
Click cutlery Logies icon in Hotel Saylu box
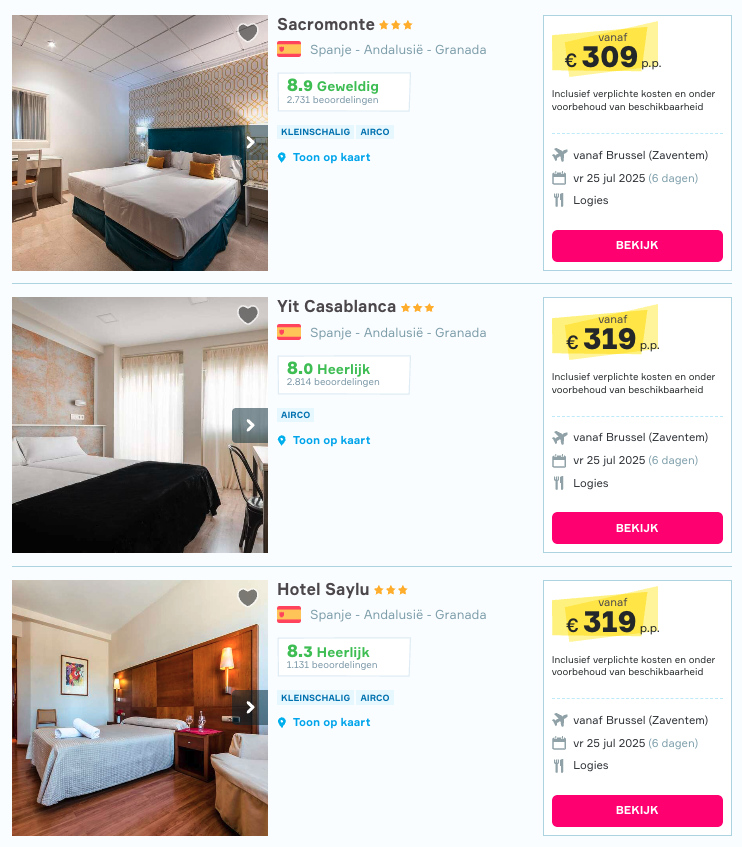click(x=558, y=765)
